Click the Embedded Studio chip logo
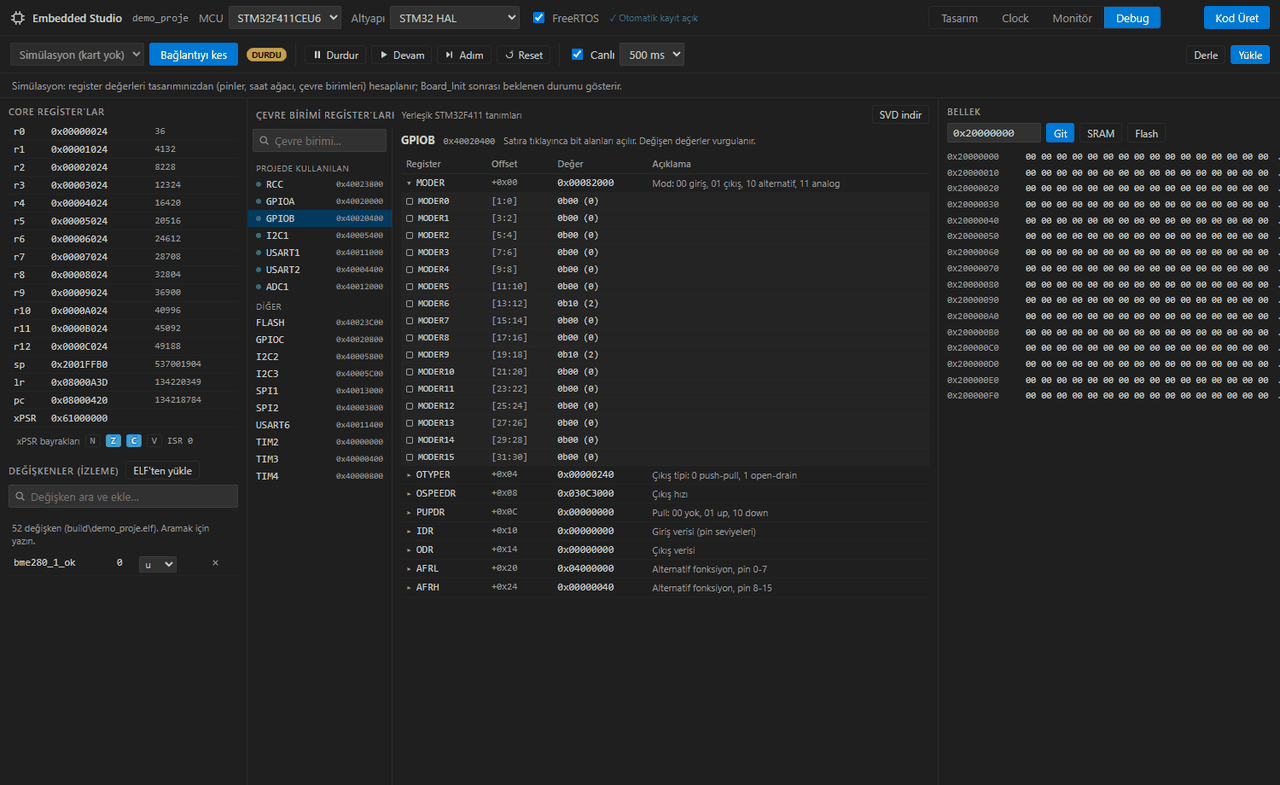The width and height of the screenshot is (1280, 785). (18, 18)
